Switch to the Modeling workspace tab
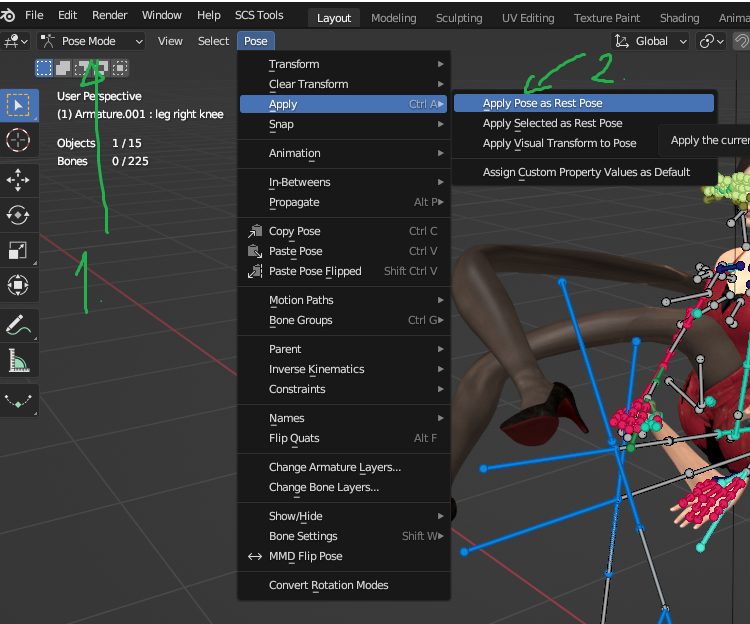 (x=394, y=18)
